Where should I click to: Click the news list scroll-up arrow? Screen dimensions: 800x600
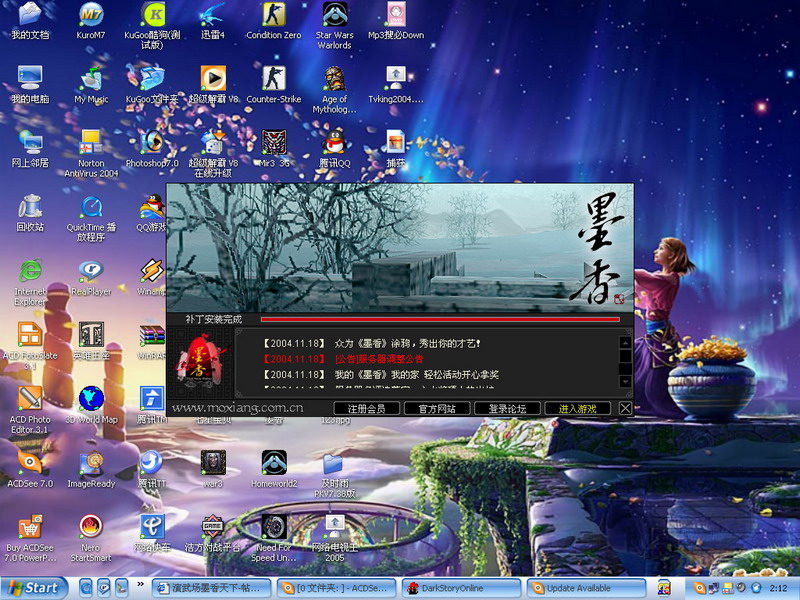coord(626,343)
